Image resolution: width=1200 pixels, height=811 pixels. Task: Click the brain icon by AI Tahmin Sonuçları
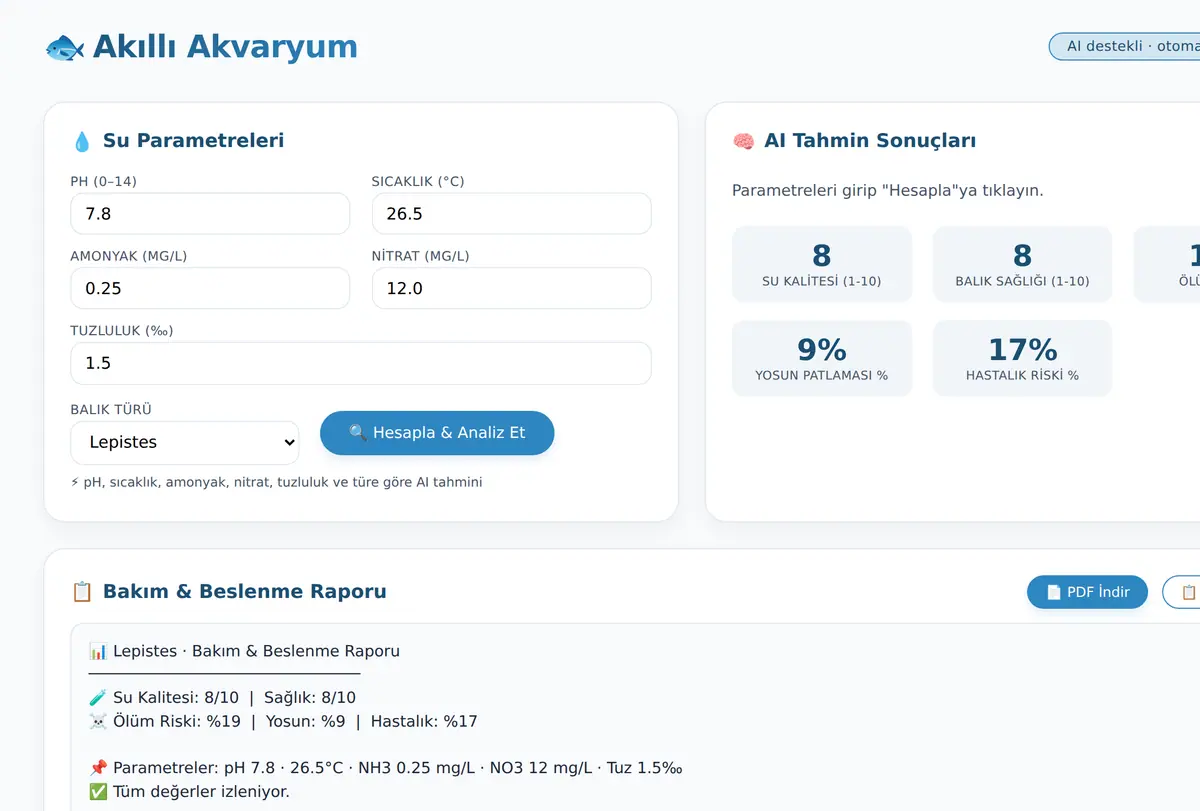(x=743, y=141)
